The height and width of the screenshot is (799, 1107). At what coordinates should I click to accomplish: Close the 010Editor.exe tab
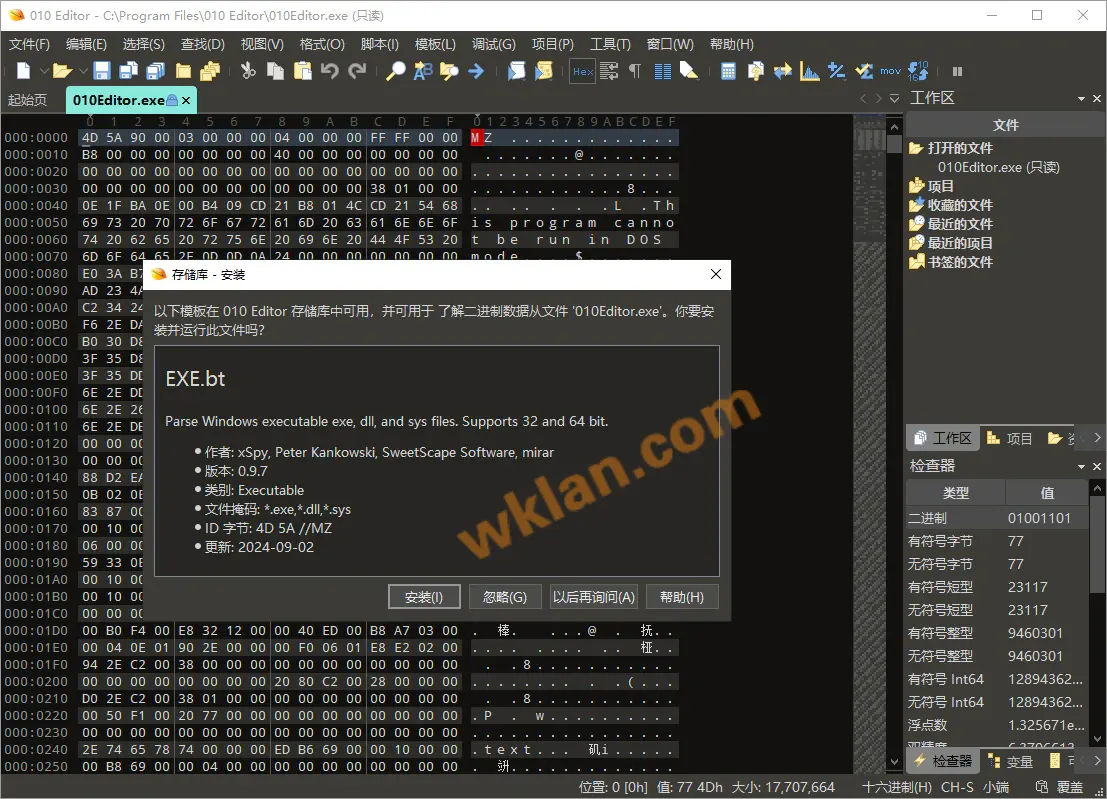pyautogui.click(x=186, y=100)
